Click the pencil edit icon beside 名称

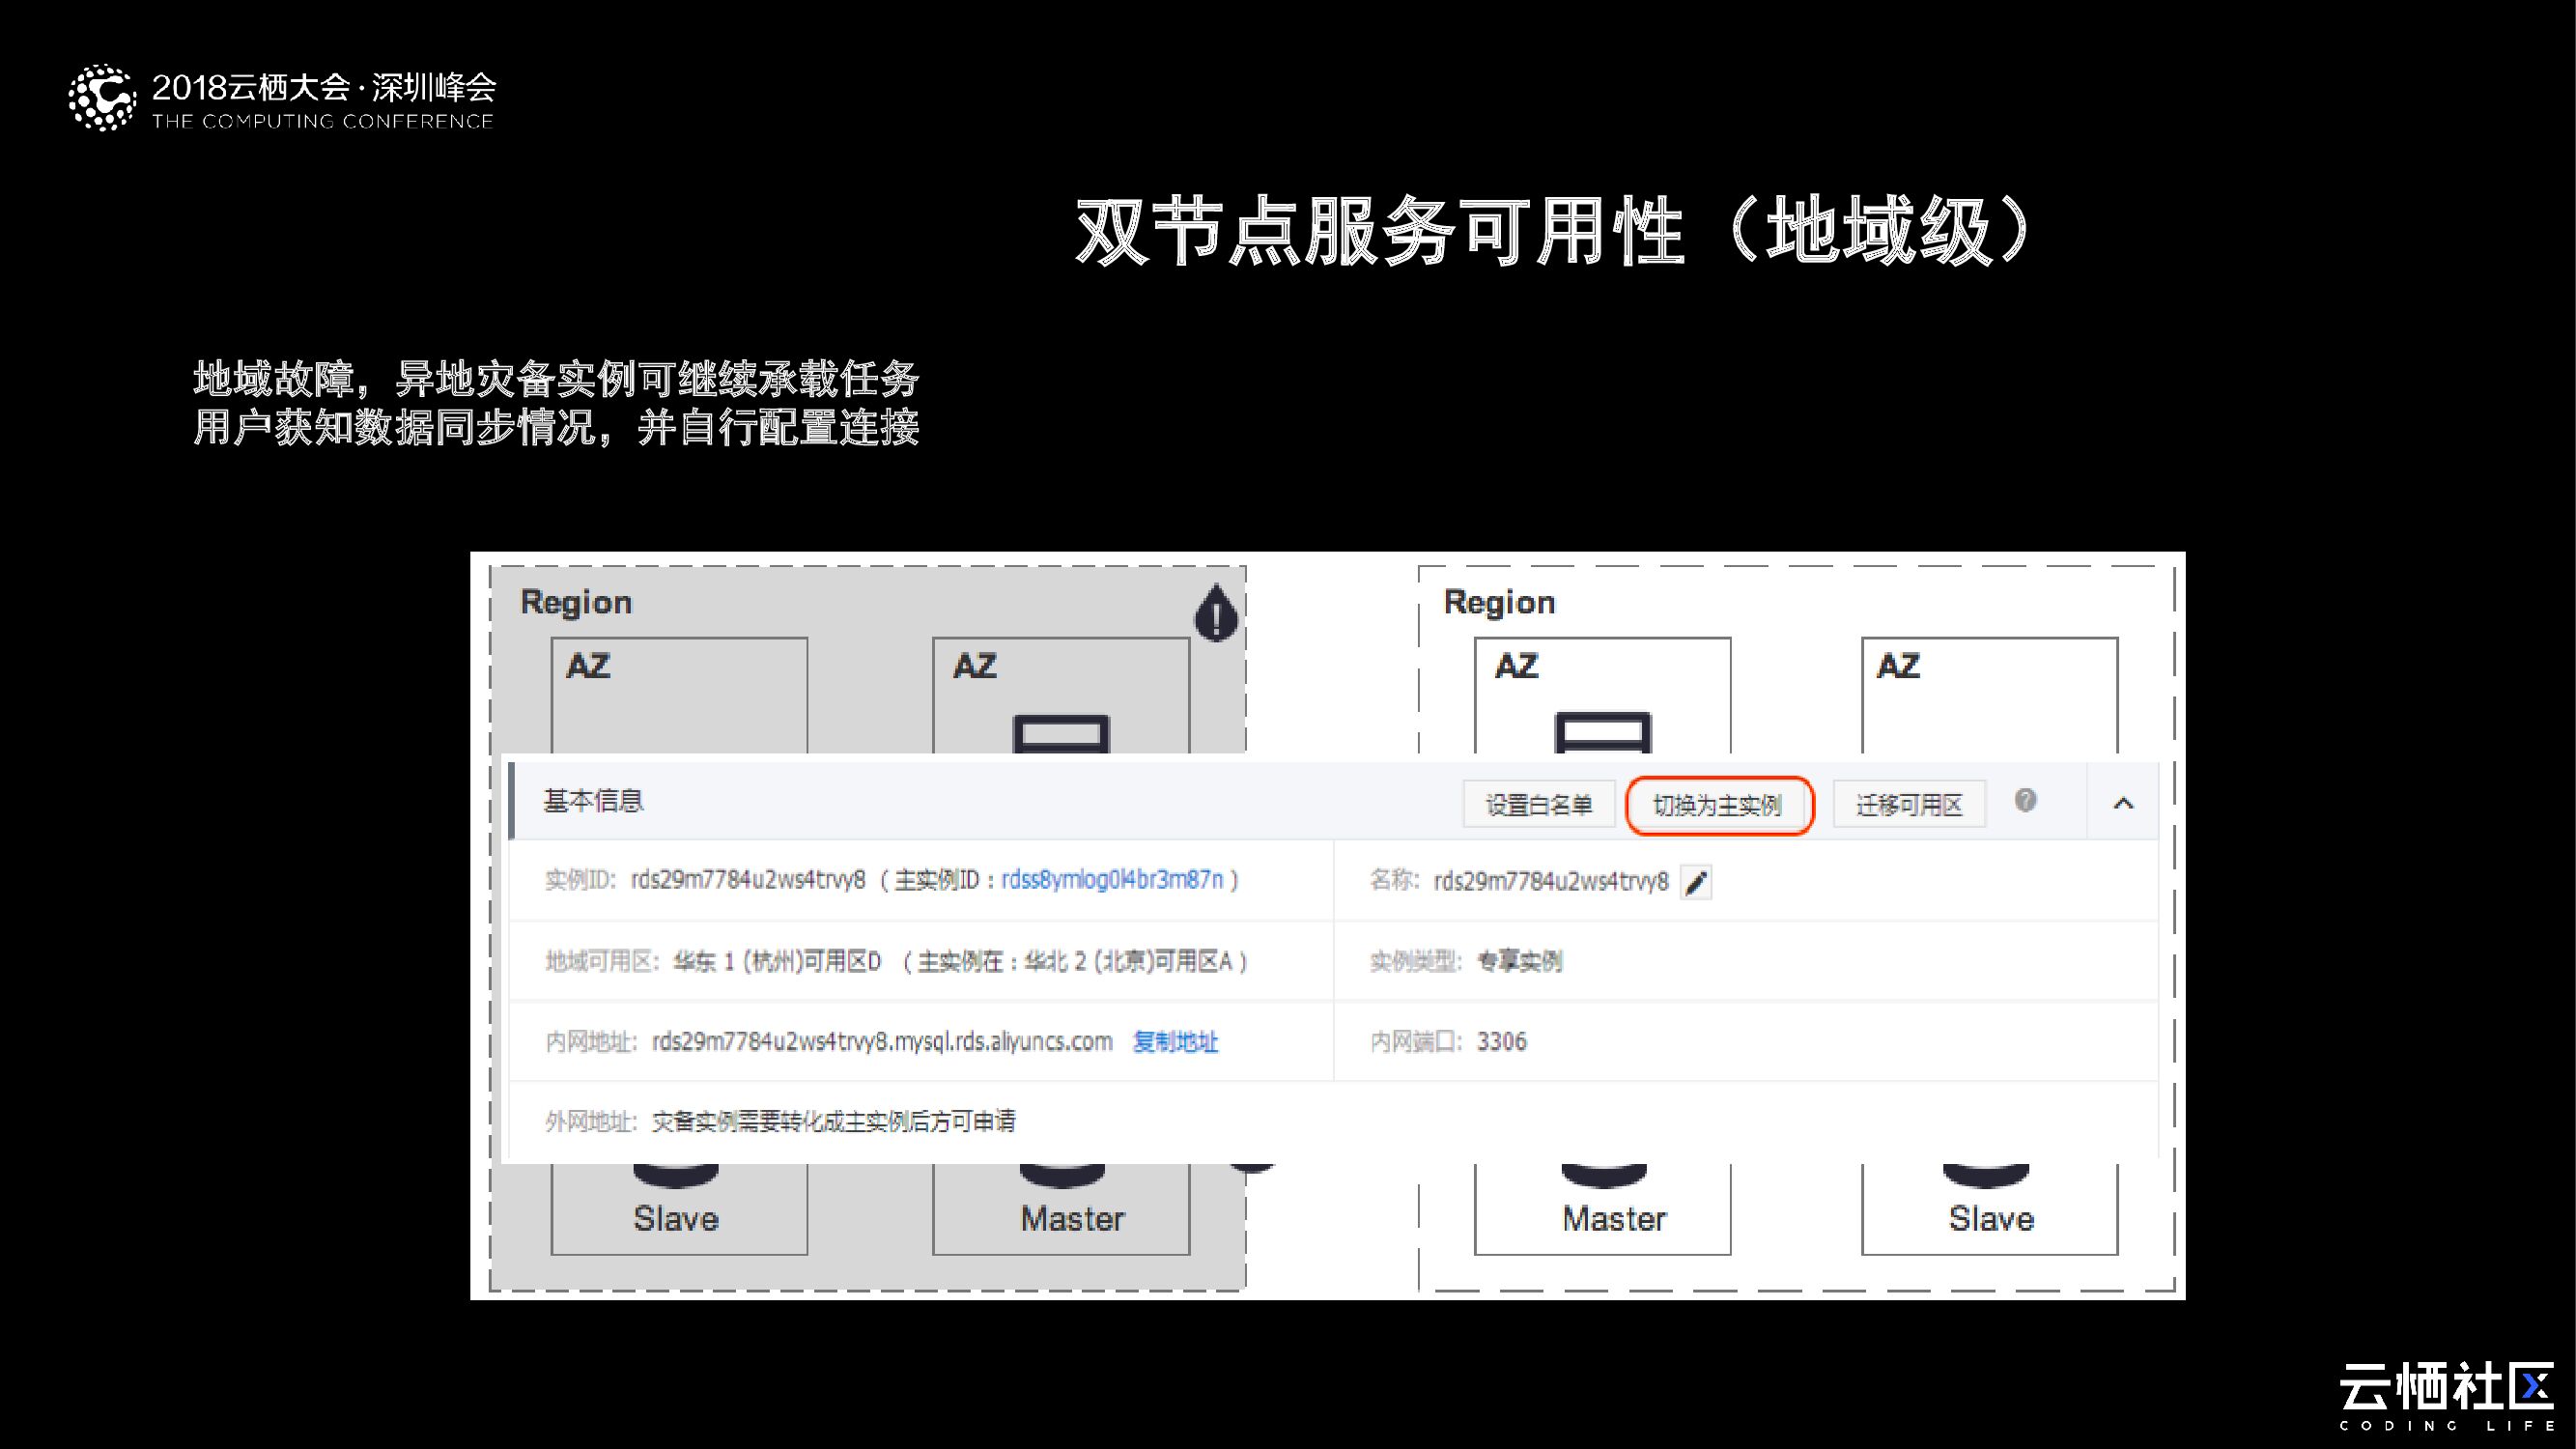(1696, 883)
